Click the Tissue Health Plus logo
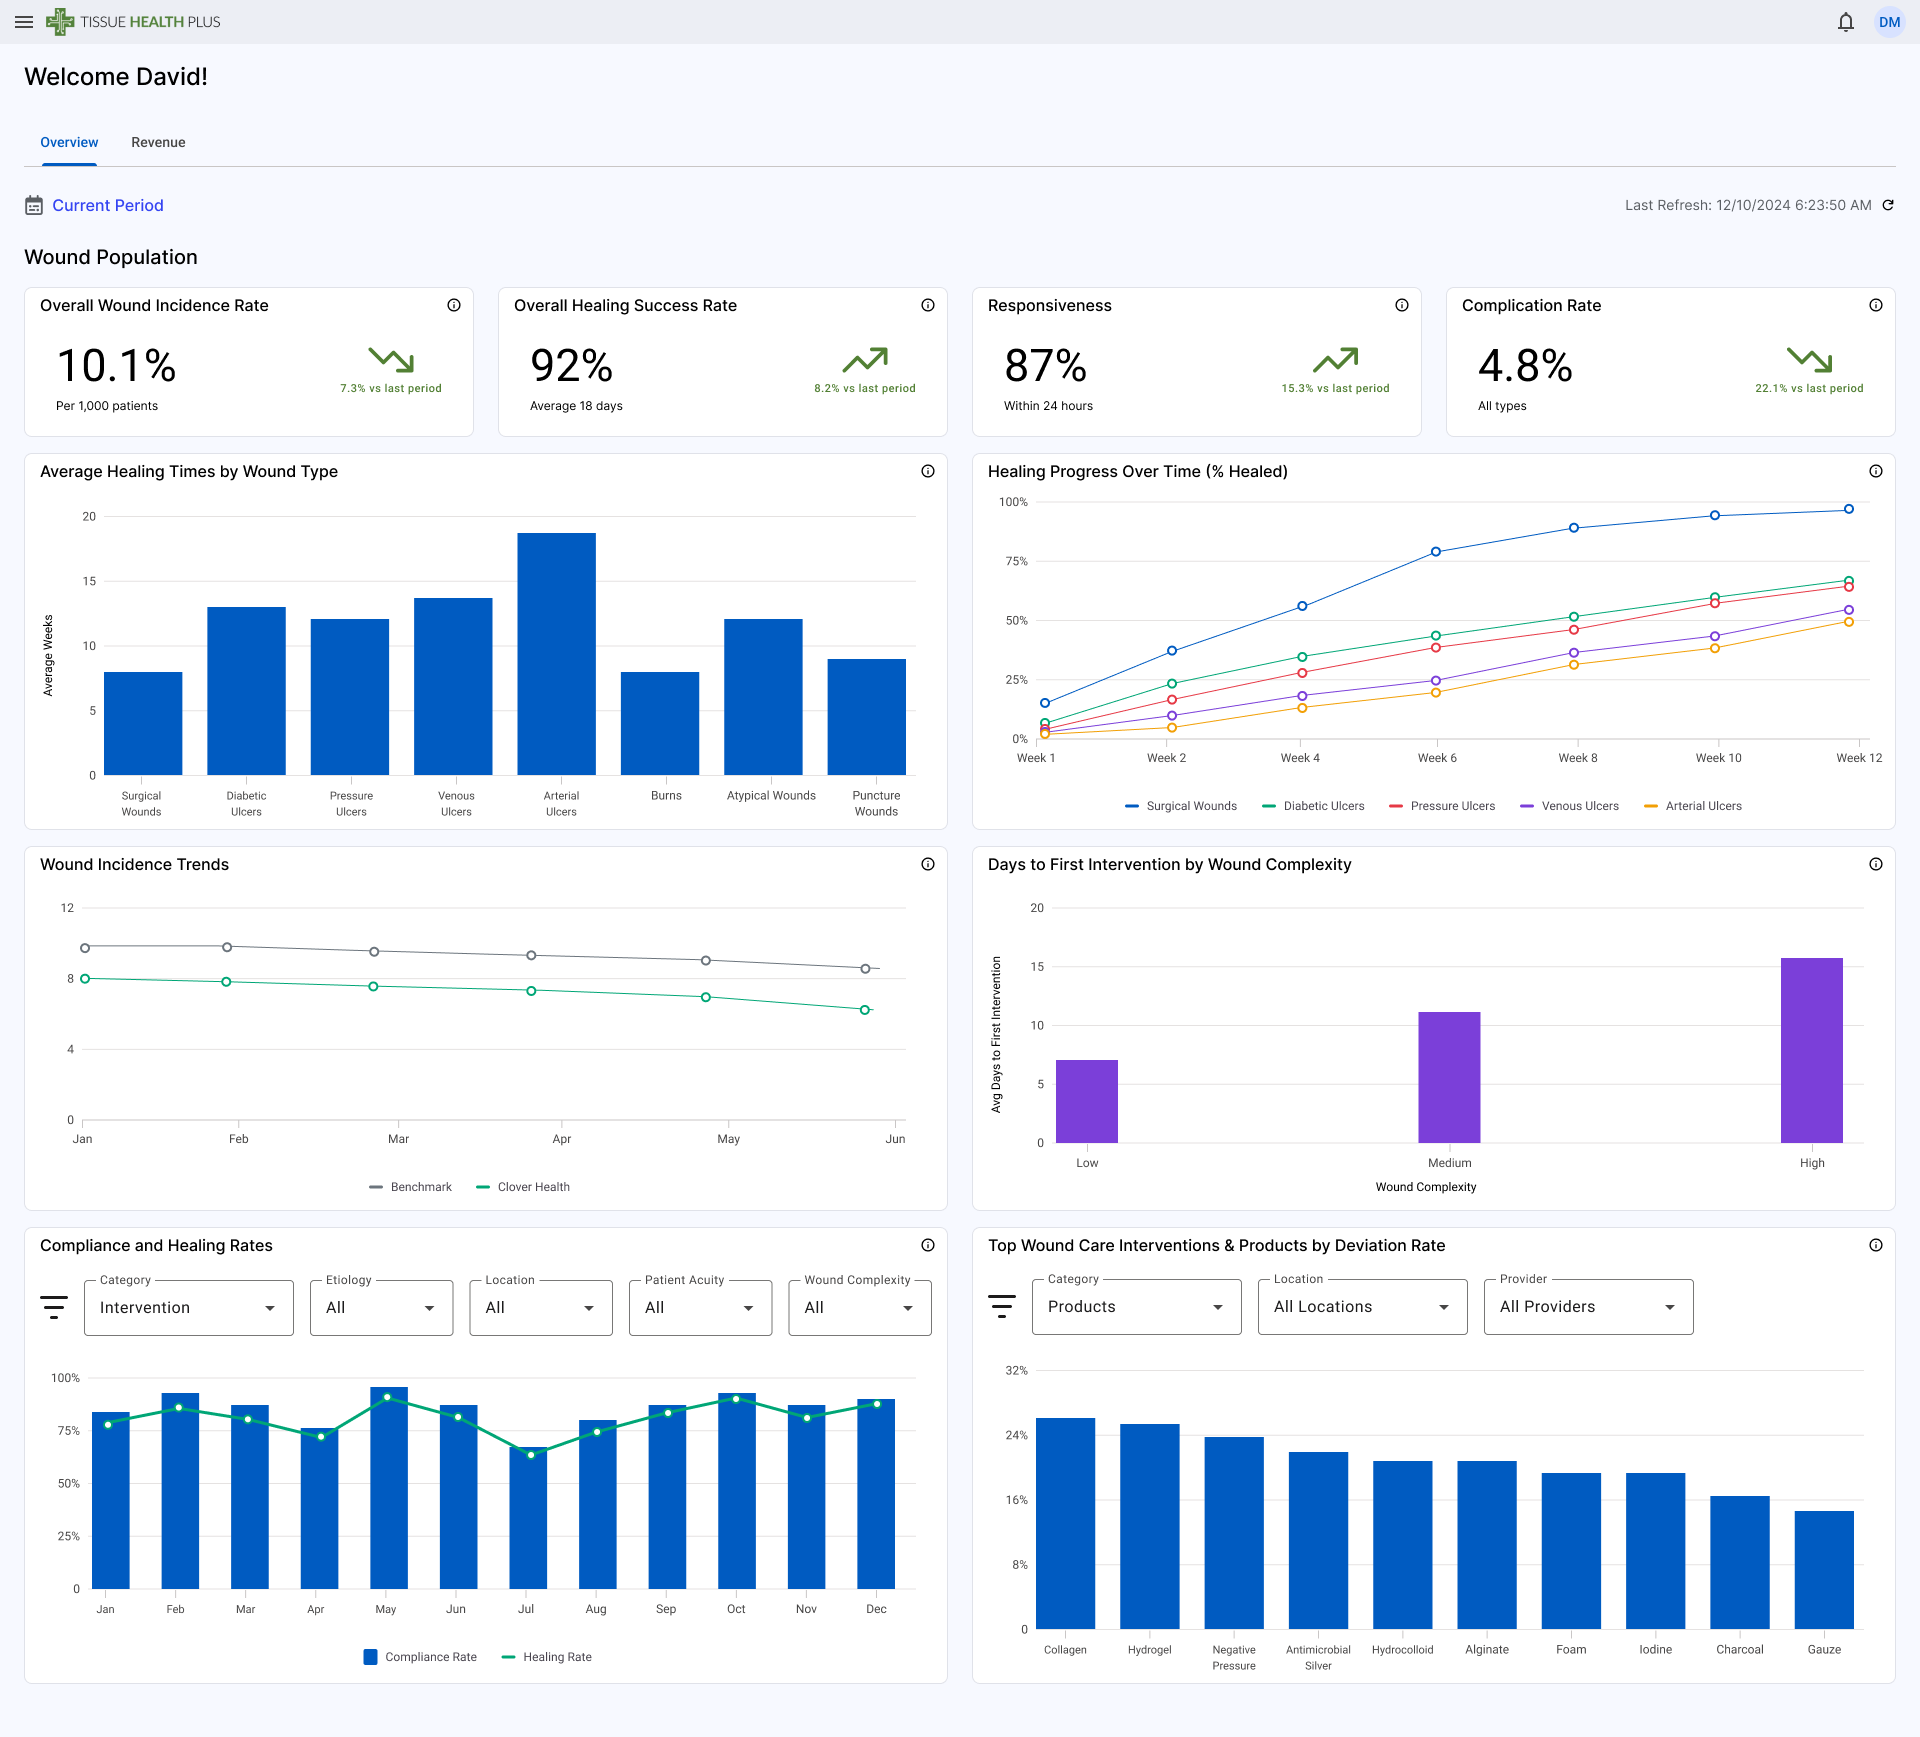The image size is (1920, 1737). pos(132,21)
